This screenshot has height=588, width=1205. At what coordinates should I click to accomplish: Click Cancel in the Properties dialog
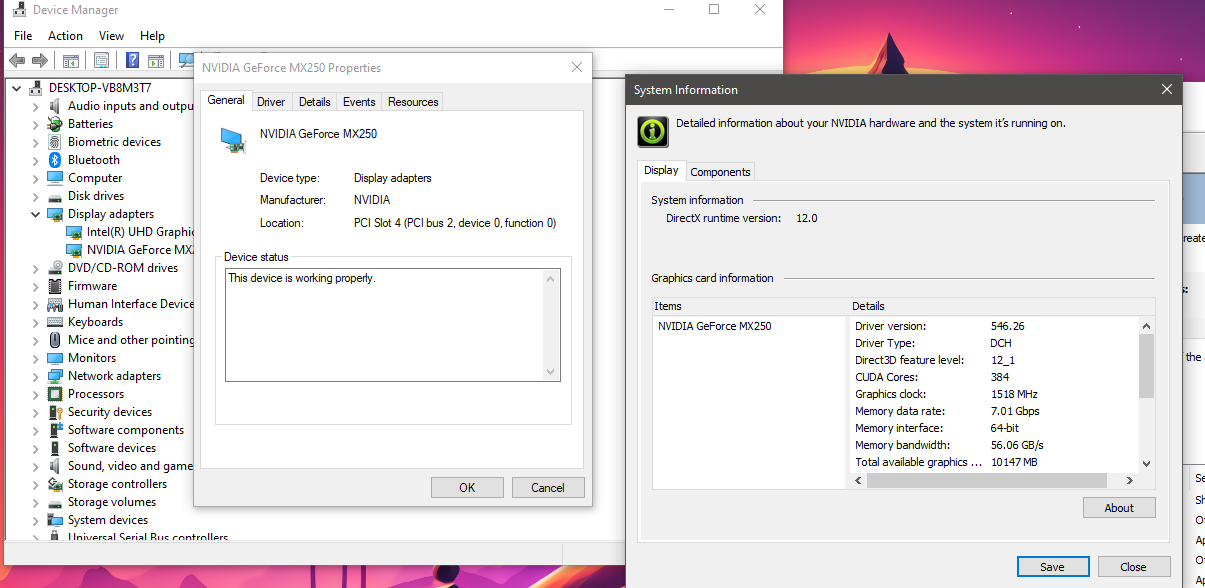pos(548,488)
